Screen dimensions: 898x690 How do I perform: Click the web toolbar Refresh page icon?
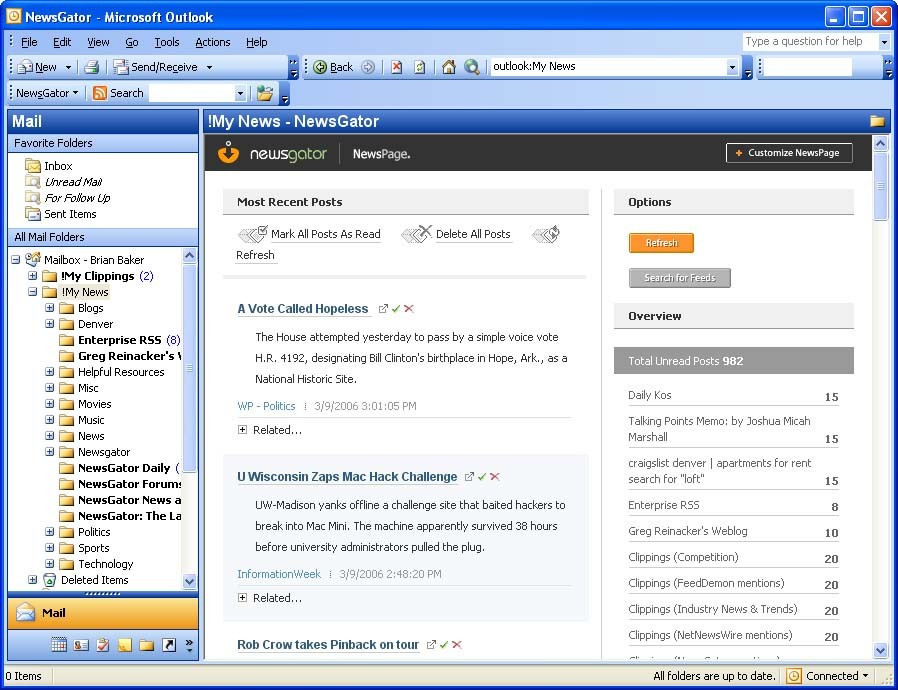420,67
